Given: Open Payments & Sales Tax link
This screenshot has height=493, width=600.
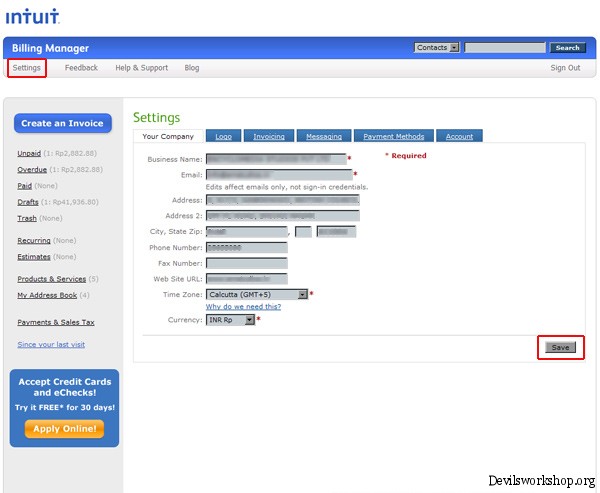Looking at the screenshot, I should (56, 322).
